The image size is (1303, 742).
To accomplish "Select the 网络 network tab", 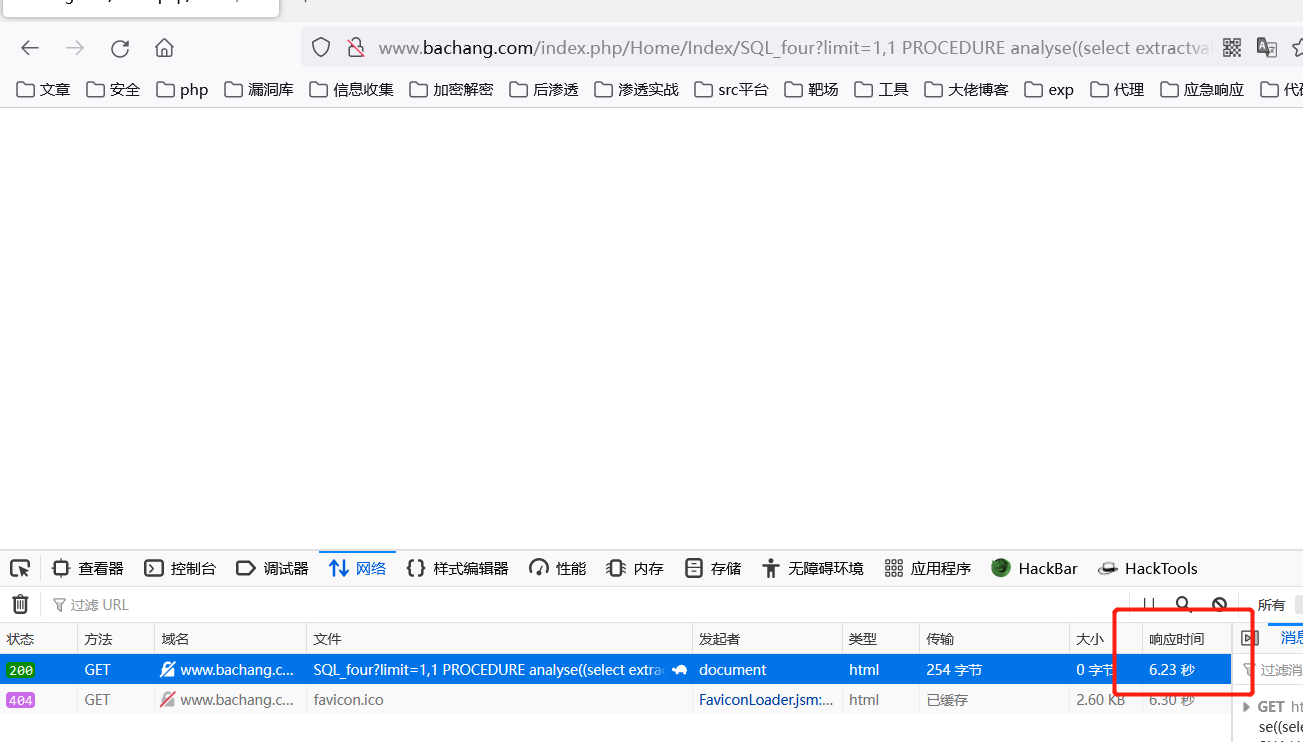I will (x=357, y=568).
